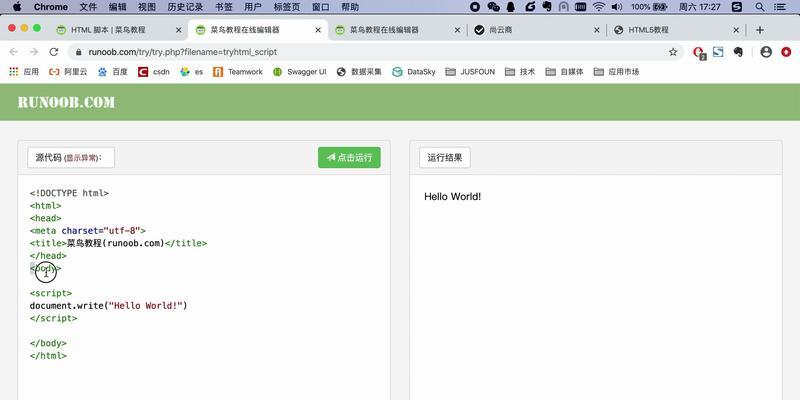Open the Chrome app menu
The width and height of the screenshot is (800, 400).
pyautogui.click(x=51, y=7)
